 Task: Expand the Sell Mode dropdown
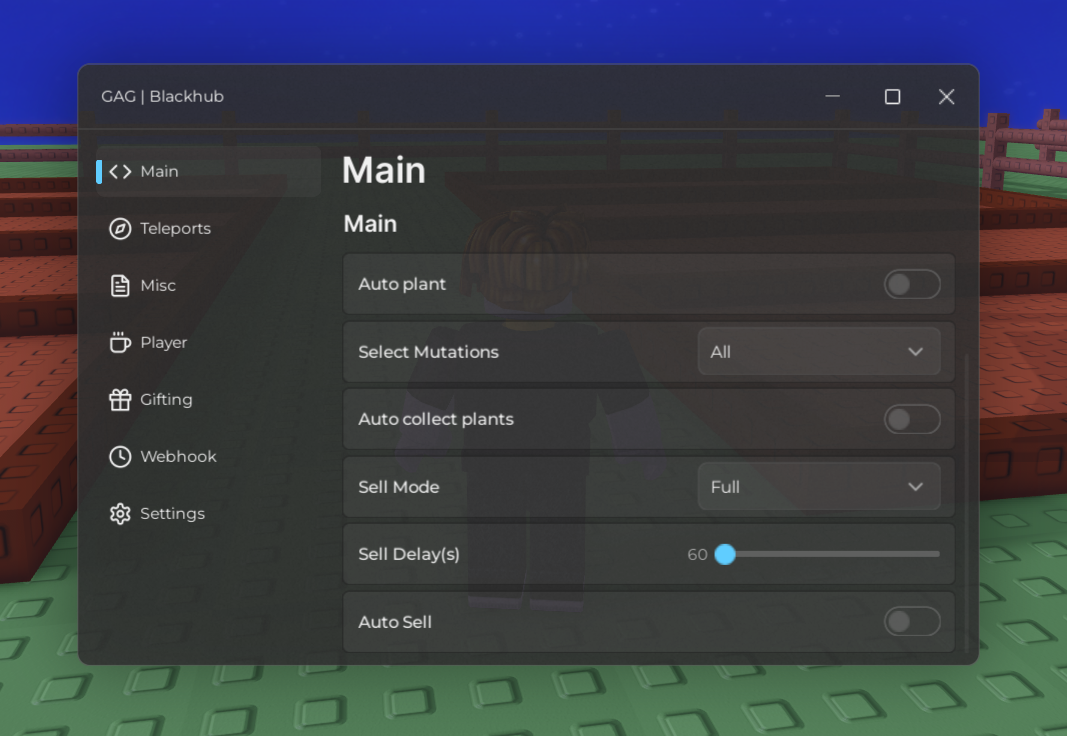819,486
